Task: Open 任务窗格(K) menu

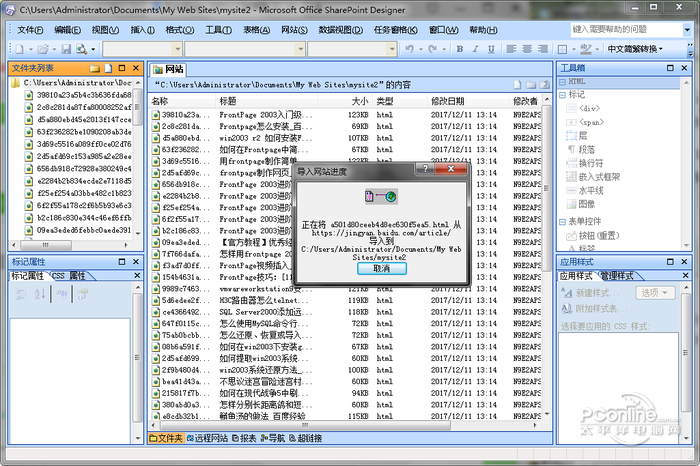Action: pyautogui.click(x=396, y=30)
